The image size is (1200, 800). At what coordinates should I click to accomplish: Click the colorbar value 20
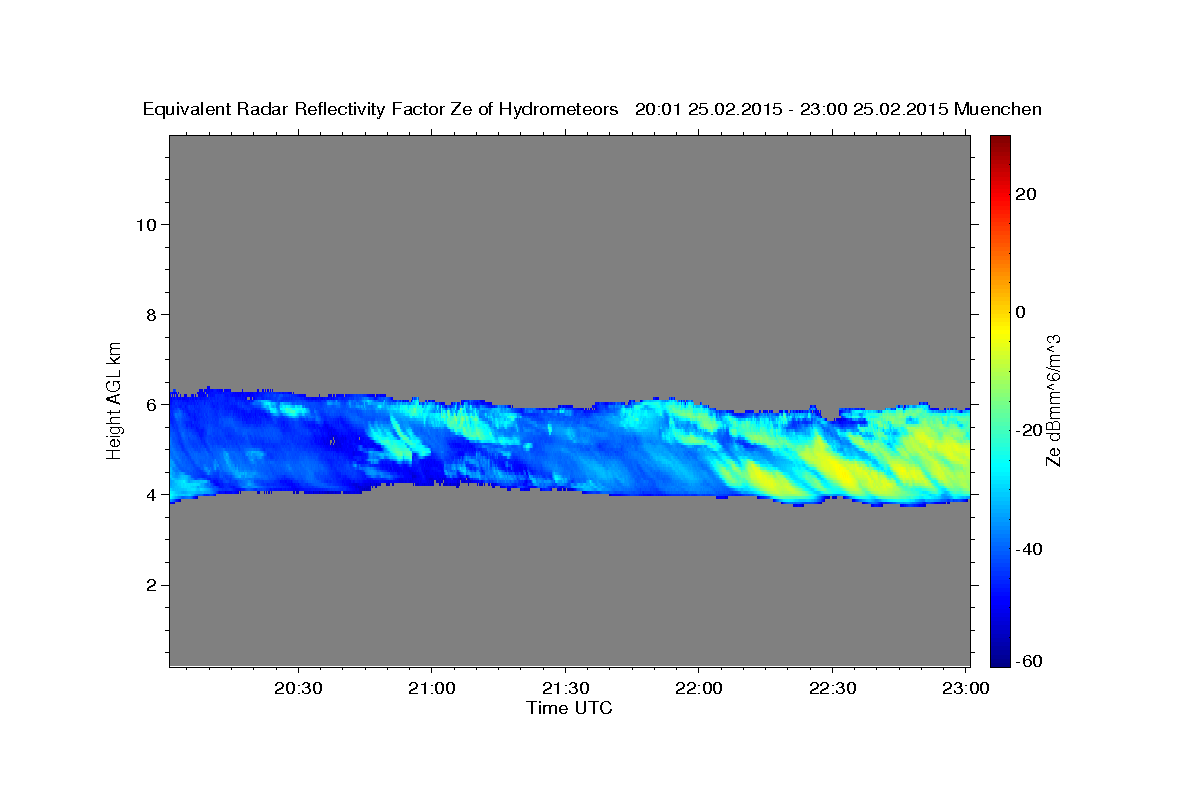[x=1026, y=194]
